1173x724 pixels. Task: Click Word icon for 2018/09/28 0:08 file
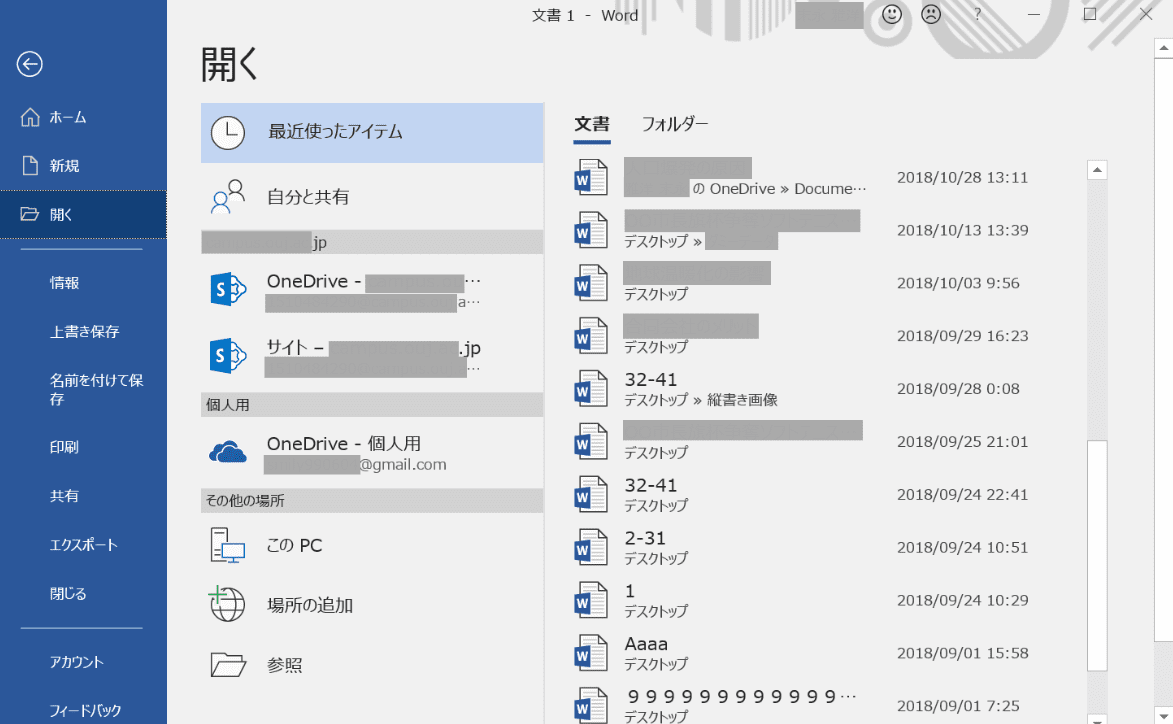coord(591,389)
